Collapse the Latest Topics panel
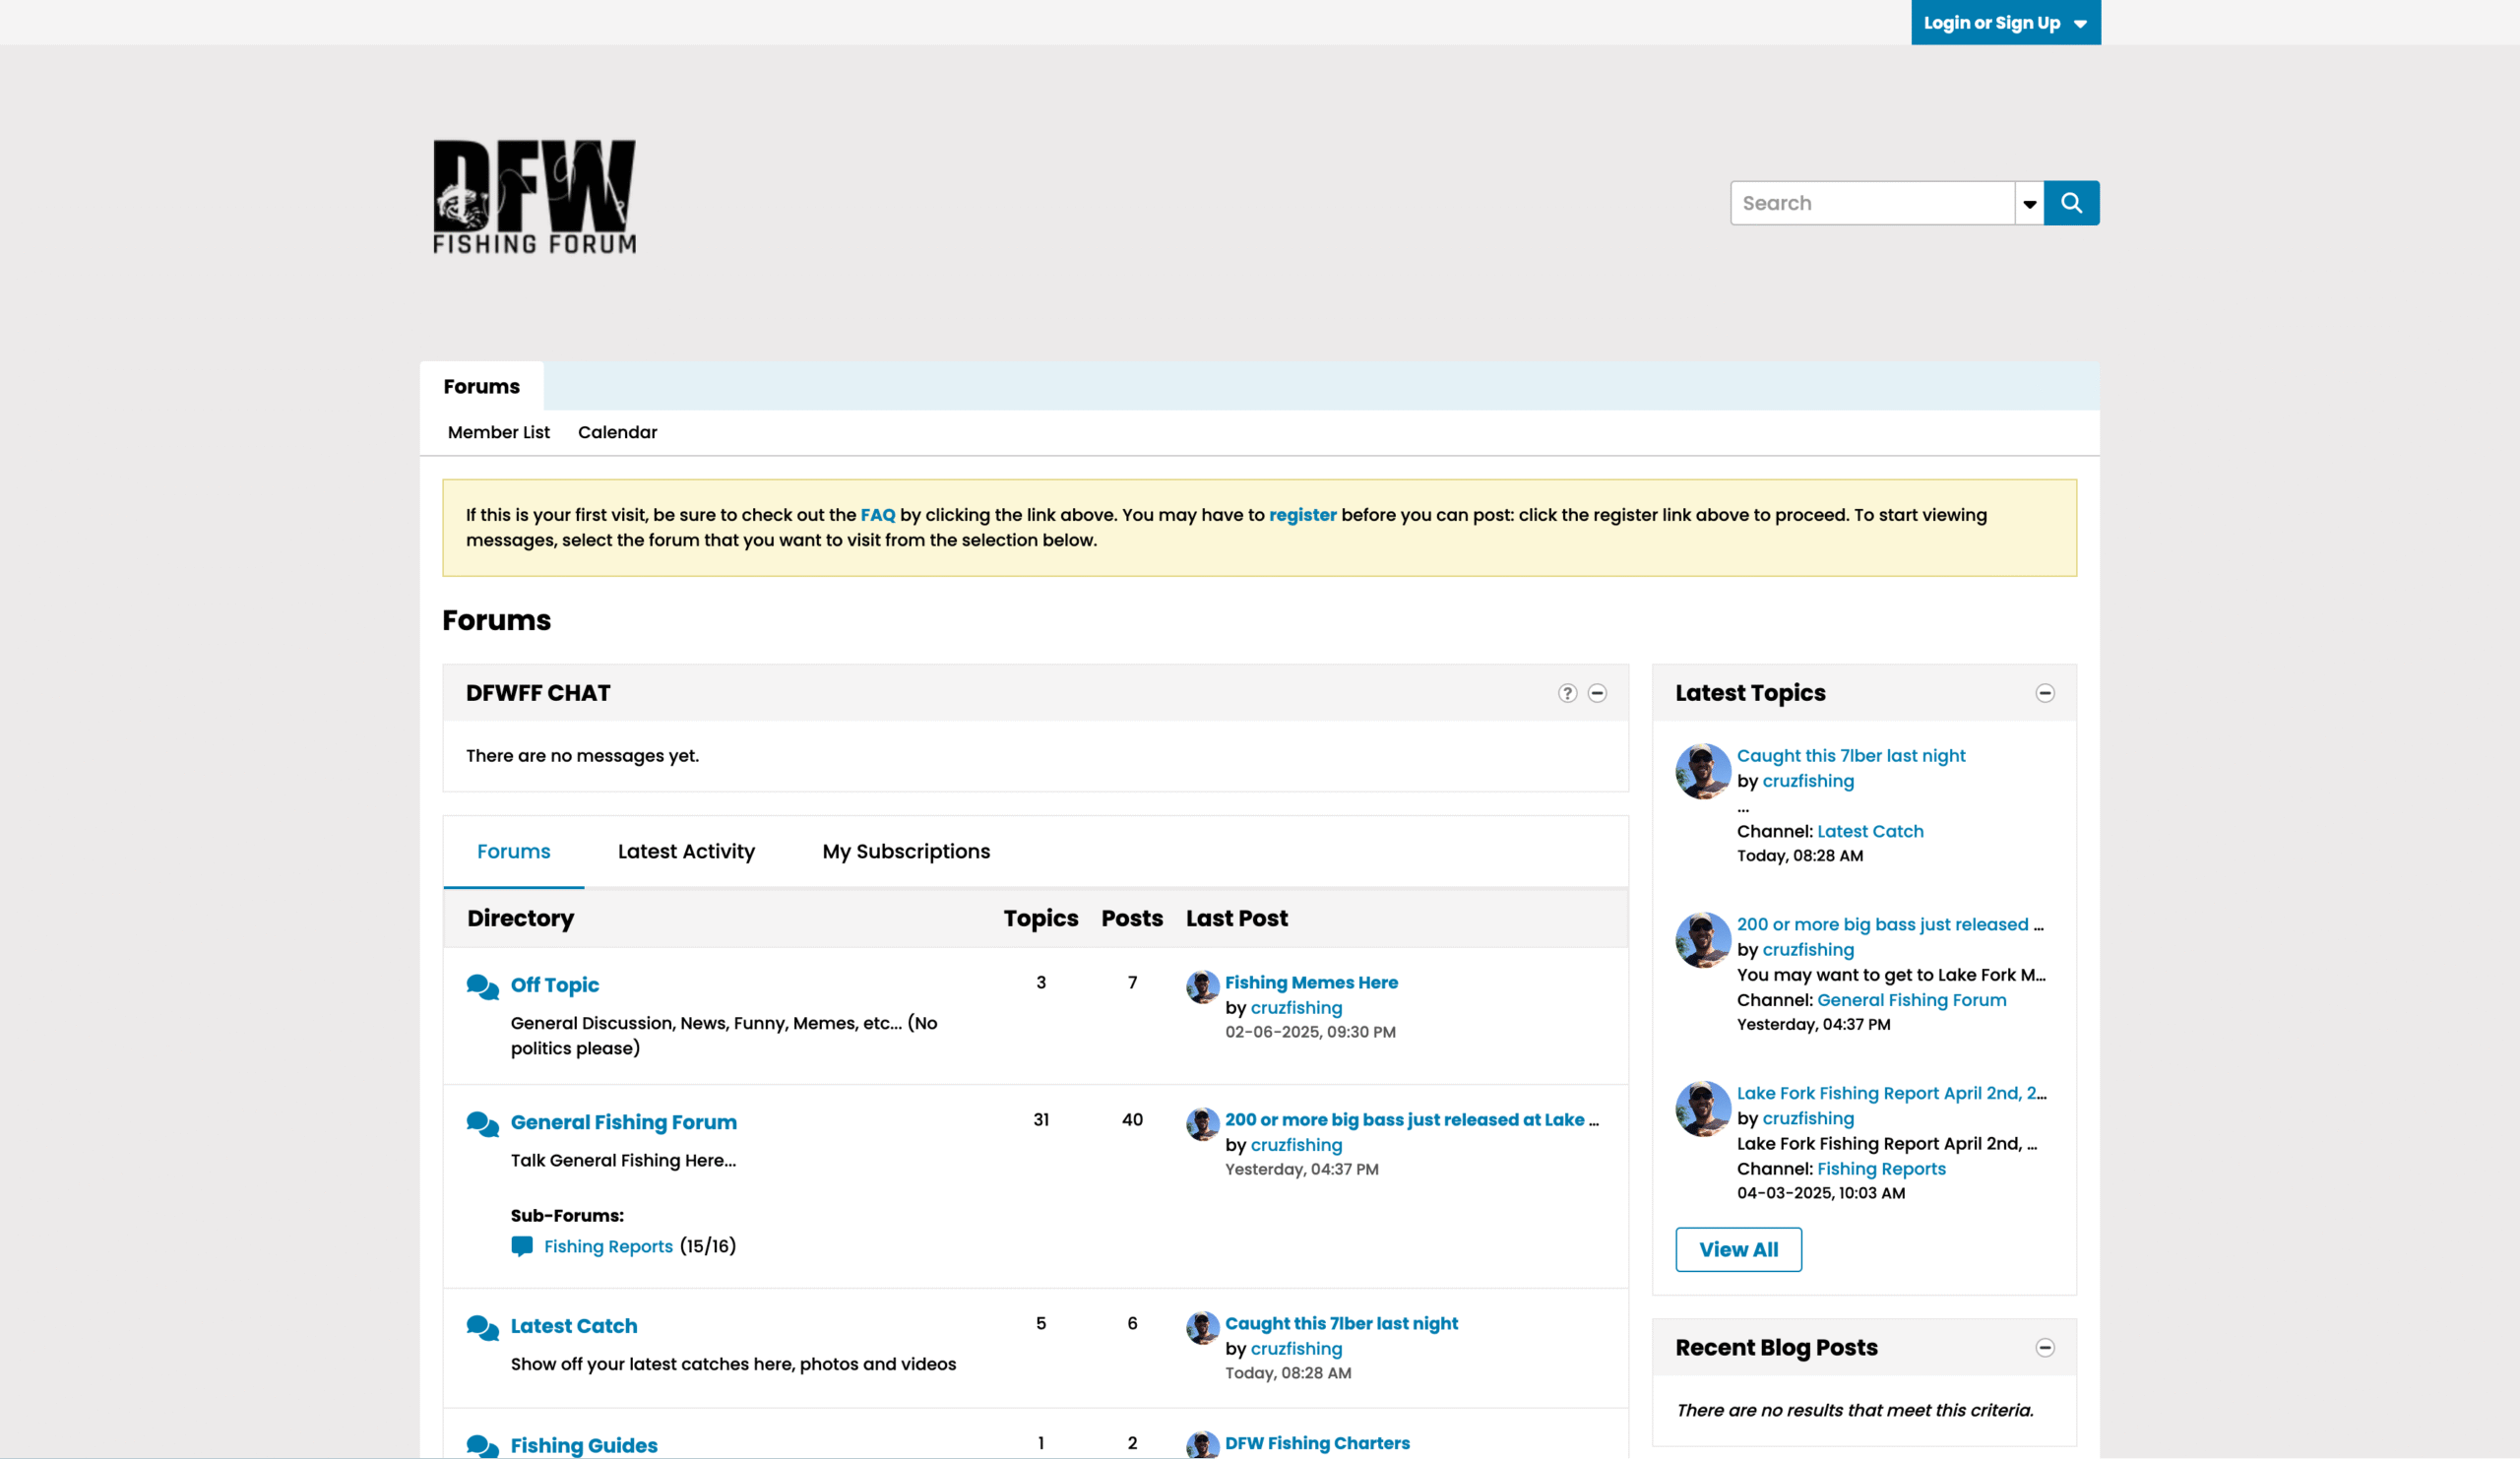Viewport: 2520px width, 1459px height. coord(2045,693)
